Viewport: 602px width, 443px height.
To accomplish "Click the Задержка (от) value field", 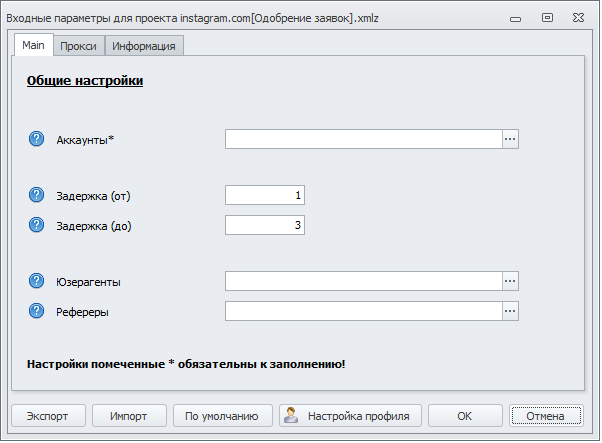I will [265, 195].
